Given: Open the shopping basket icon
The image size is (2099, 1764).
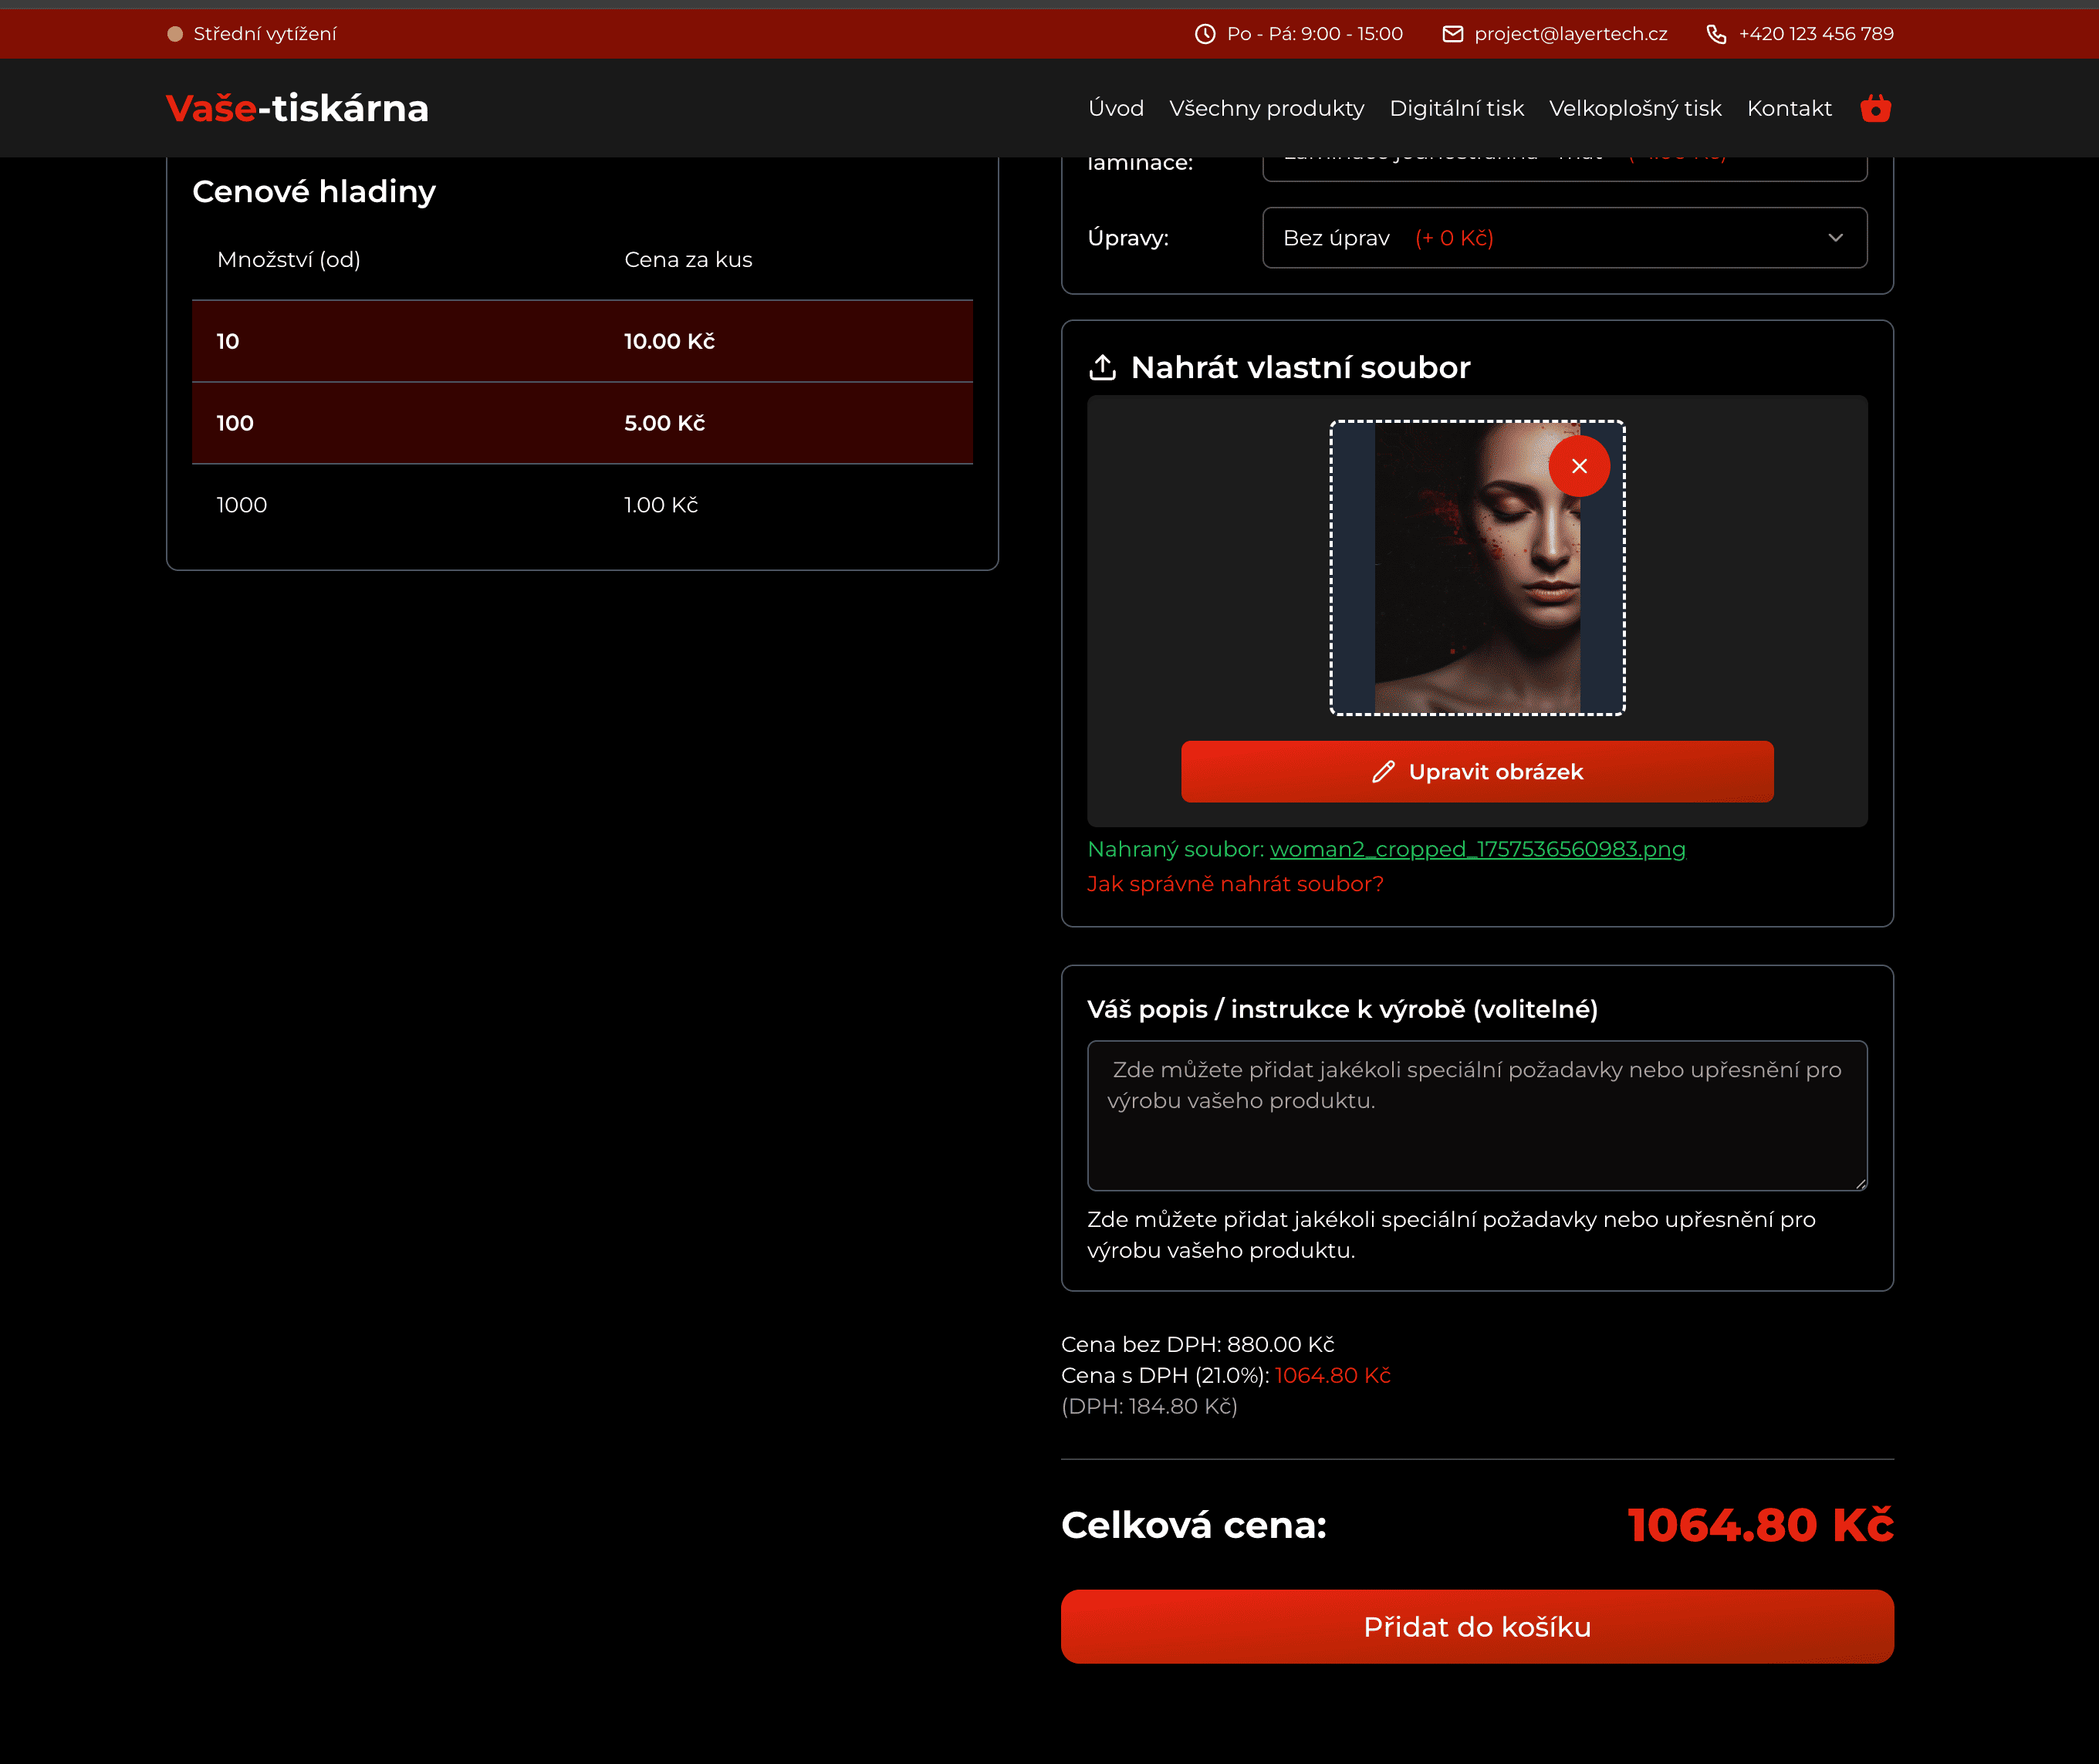Looking at the screenshot, I should point(1875,108).
